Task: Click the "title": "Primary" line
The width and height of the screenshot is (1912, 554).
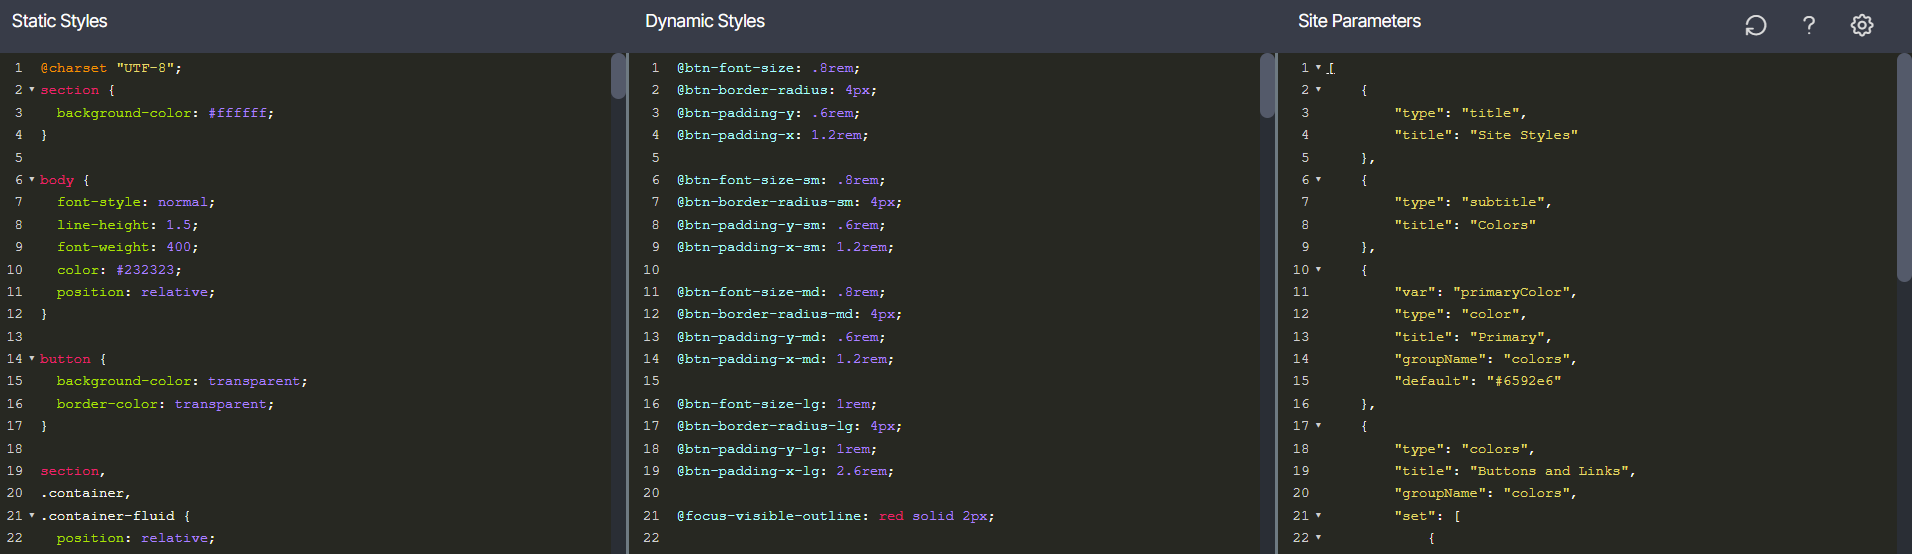Action: point(1473,337)
